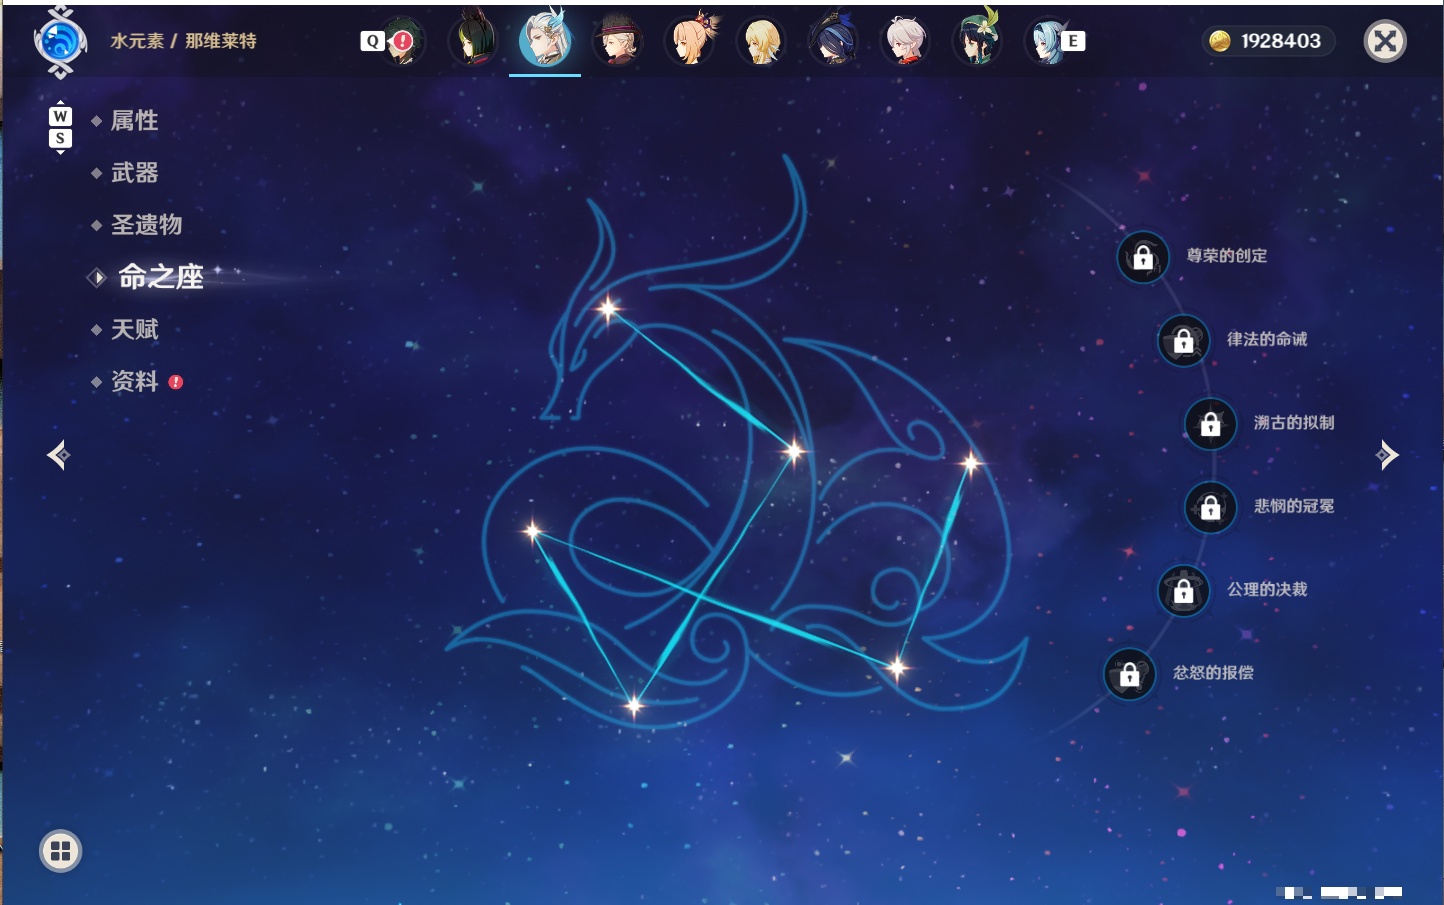Close the character screen with X button
The height and width of the screenshot is (905, 1444).
click(1385, 41)
